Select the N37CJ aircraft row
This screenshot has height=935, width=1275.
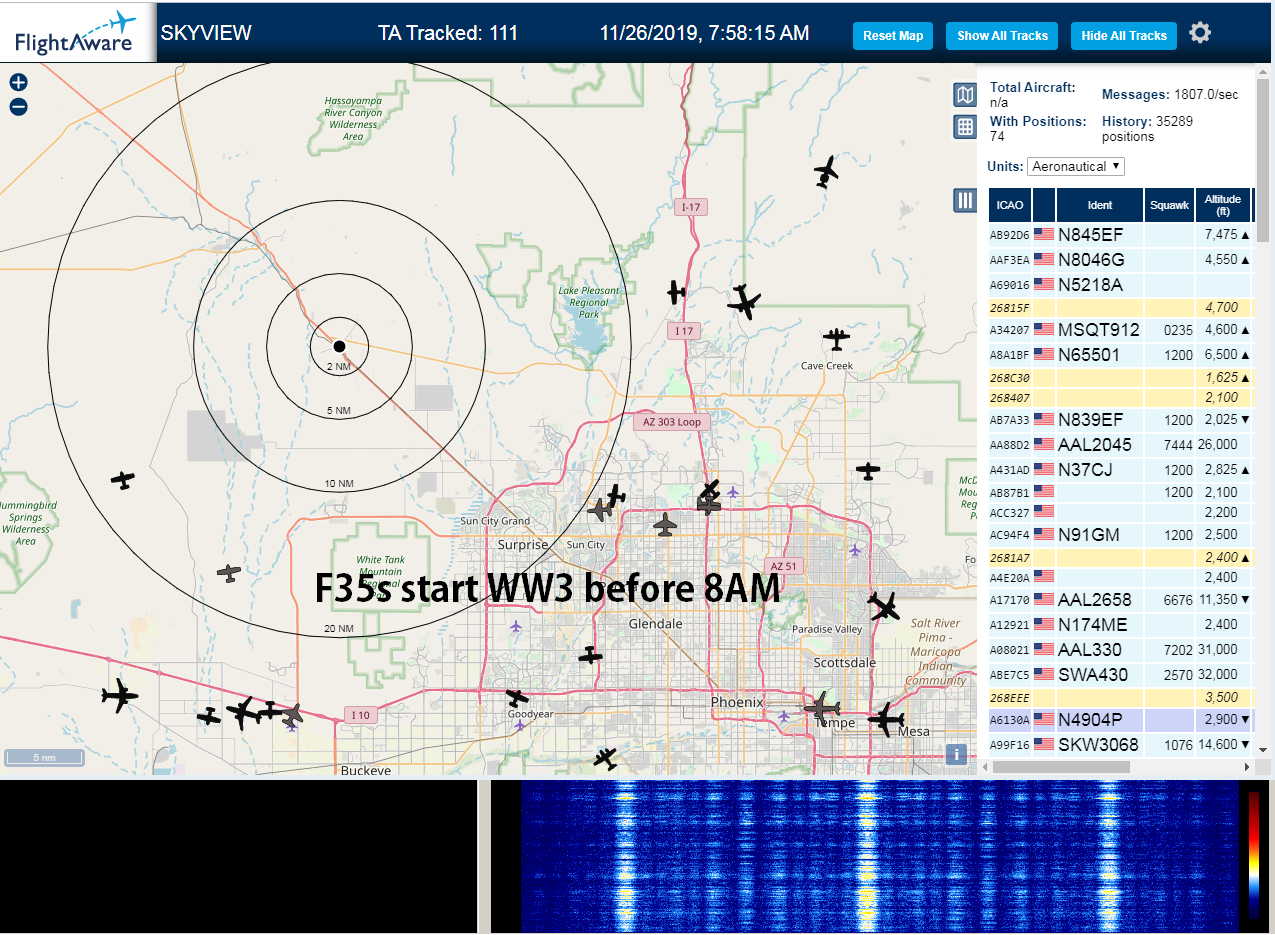pyautogui.click(x=1120, y=469)
